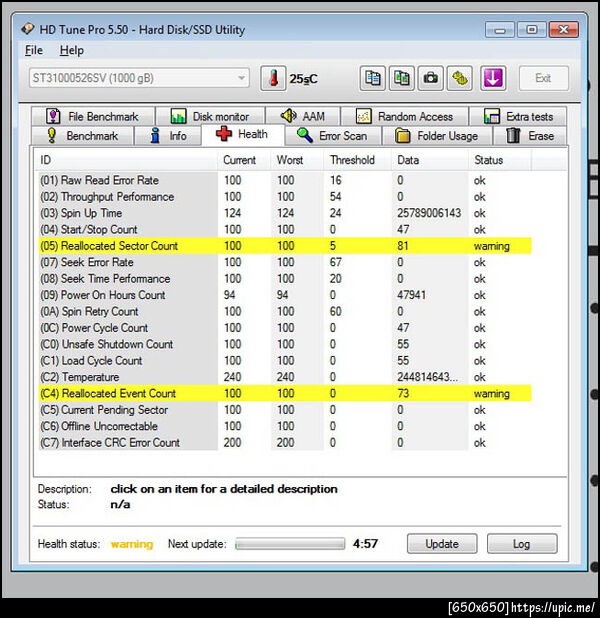Switch to the File Benchmark tab

pyautogui.click(x=93, y=116)
